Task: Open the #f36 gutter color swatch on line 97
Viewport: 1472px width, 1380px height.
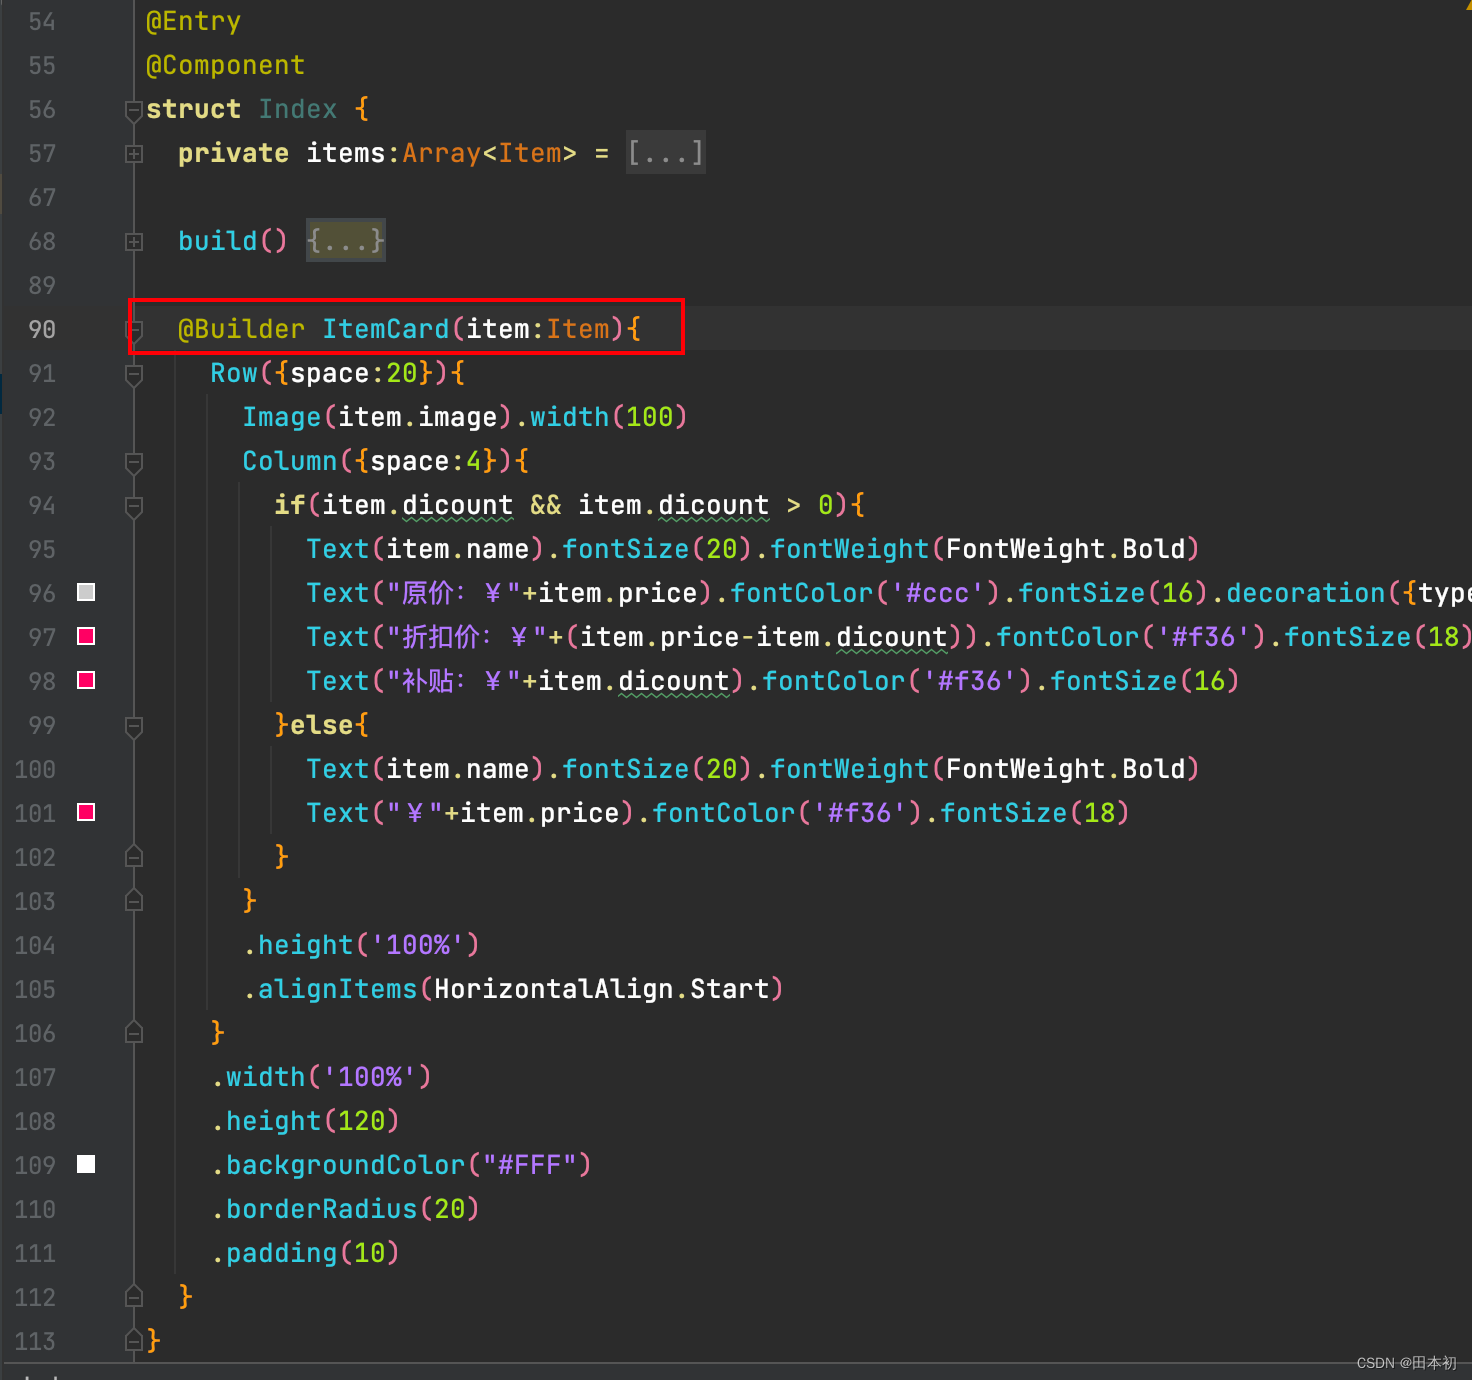Action: 86,636
